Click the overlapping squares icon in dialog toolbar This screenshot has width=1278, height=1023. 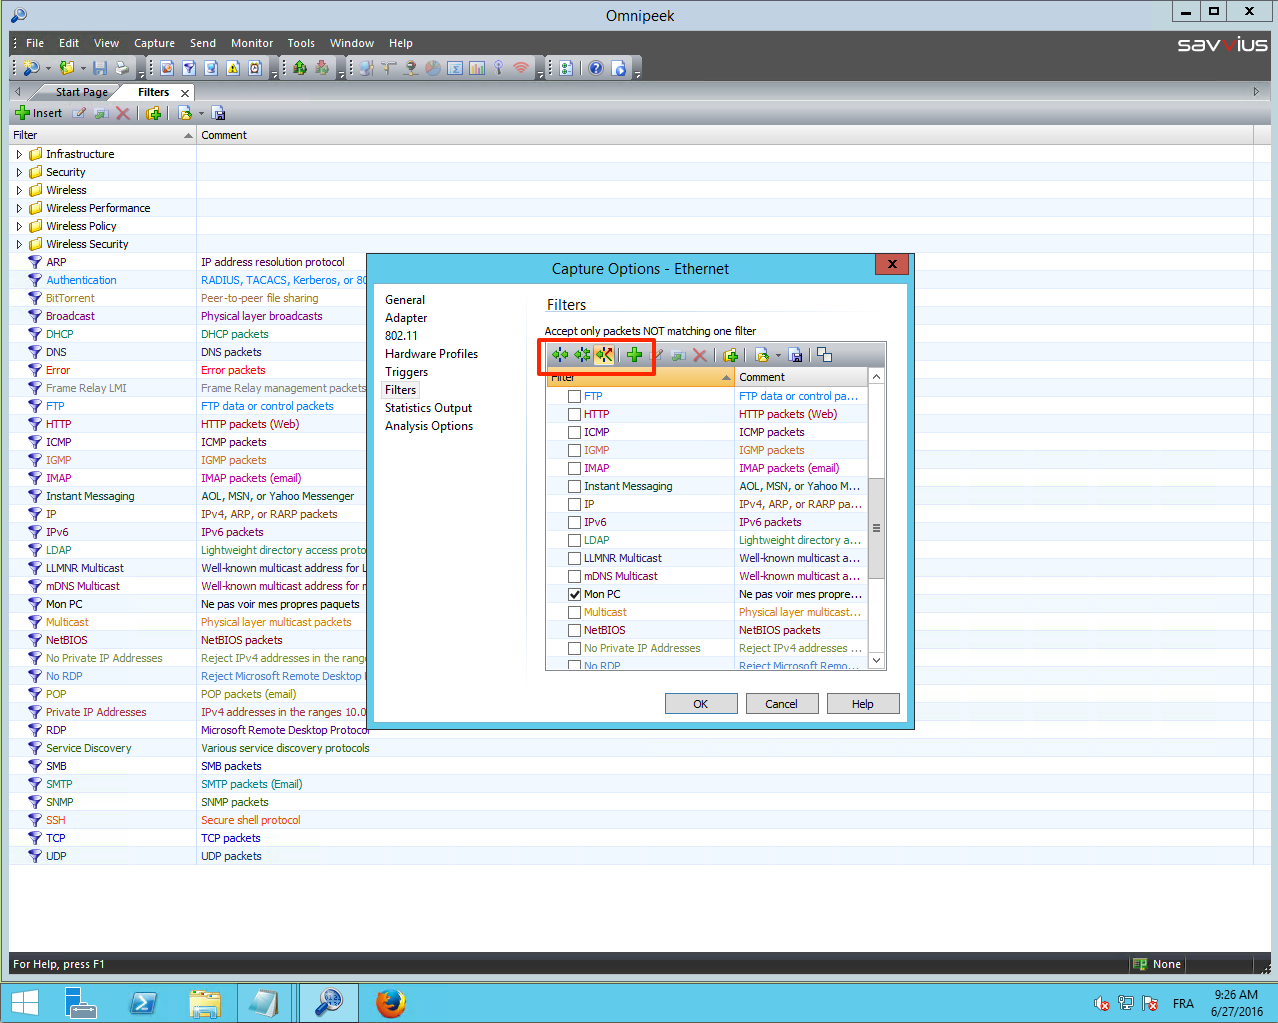click(x=825, y=355)
